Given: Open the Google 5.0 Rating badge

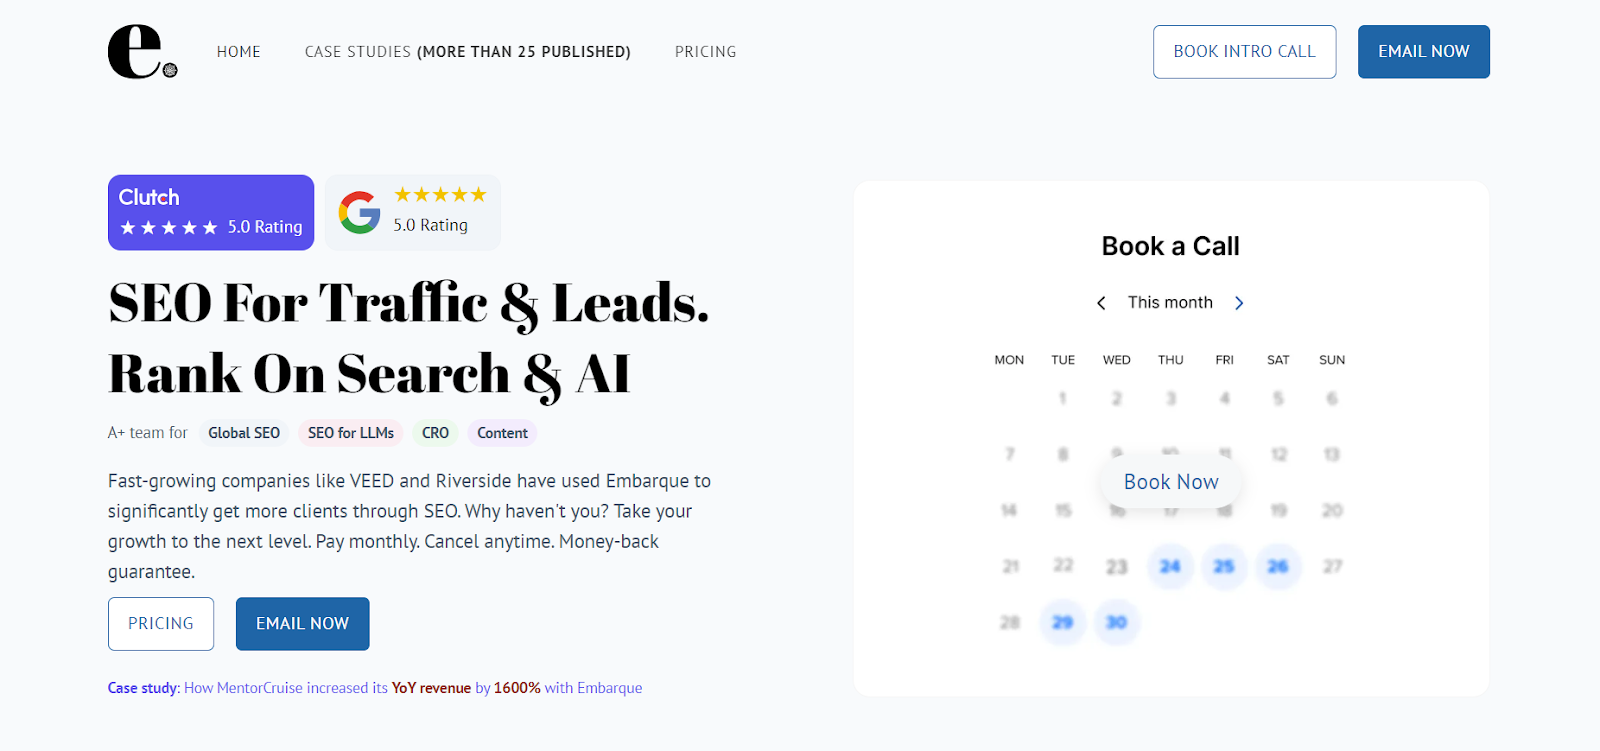Looking at the screenshot, I should coord(413,212).
